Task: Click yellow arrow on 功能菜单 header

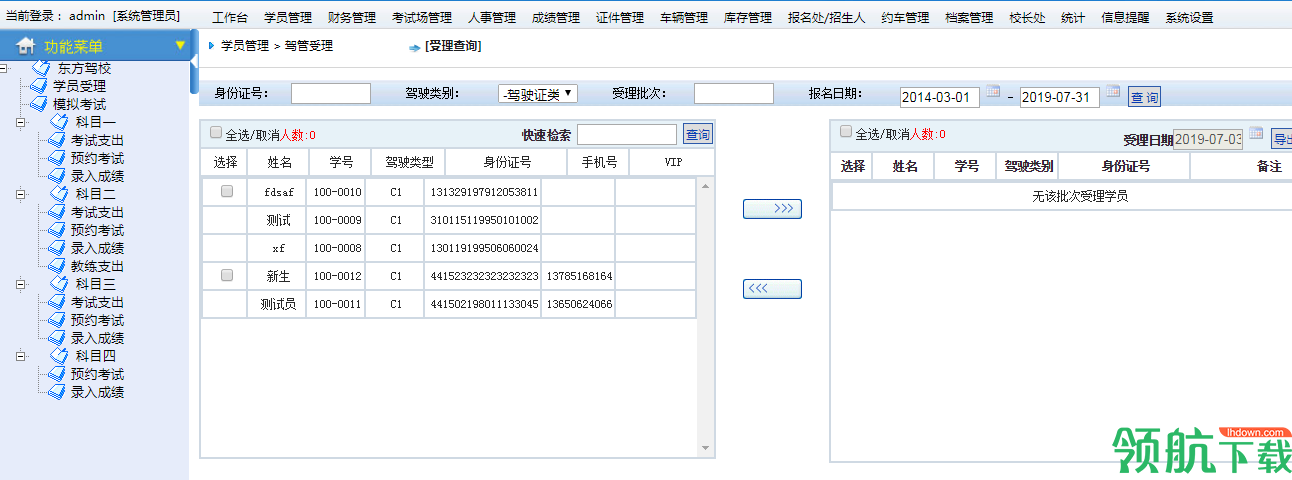Action: [180, 45]
